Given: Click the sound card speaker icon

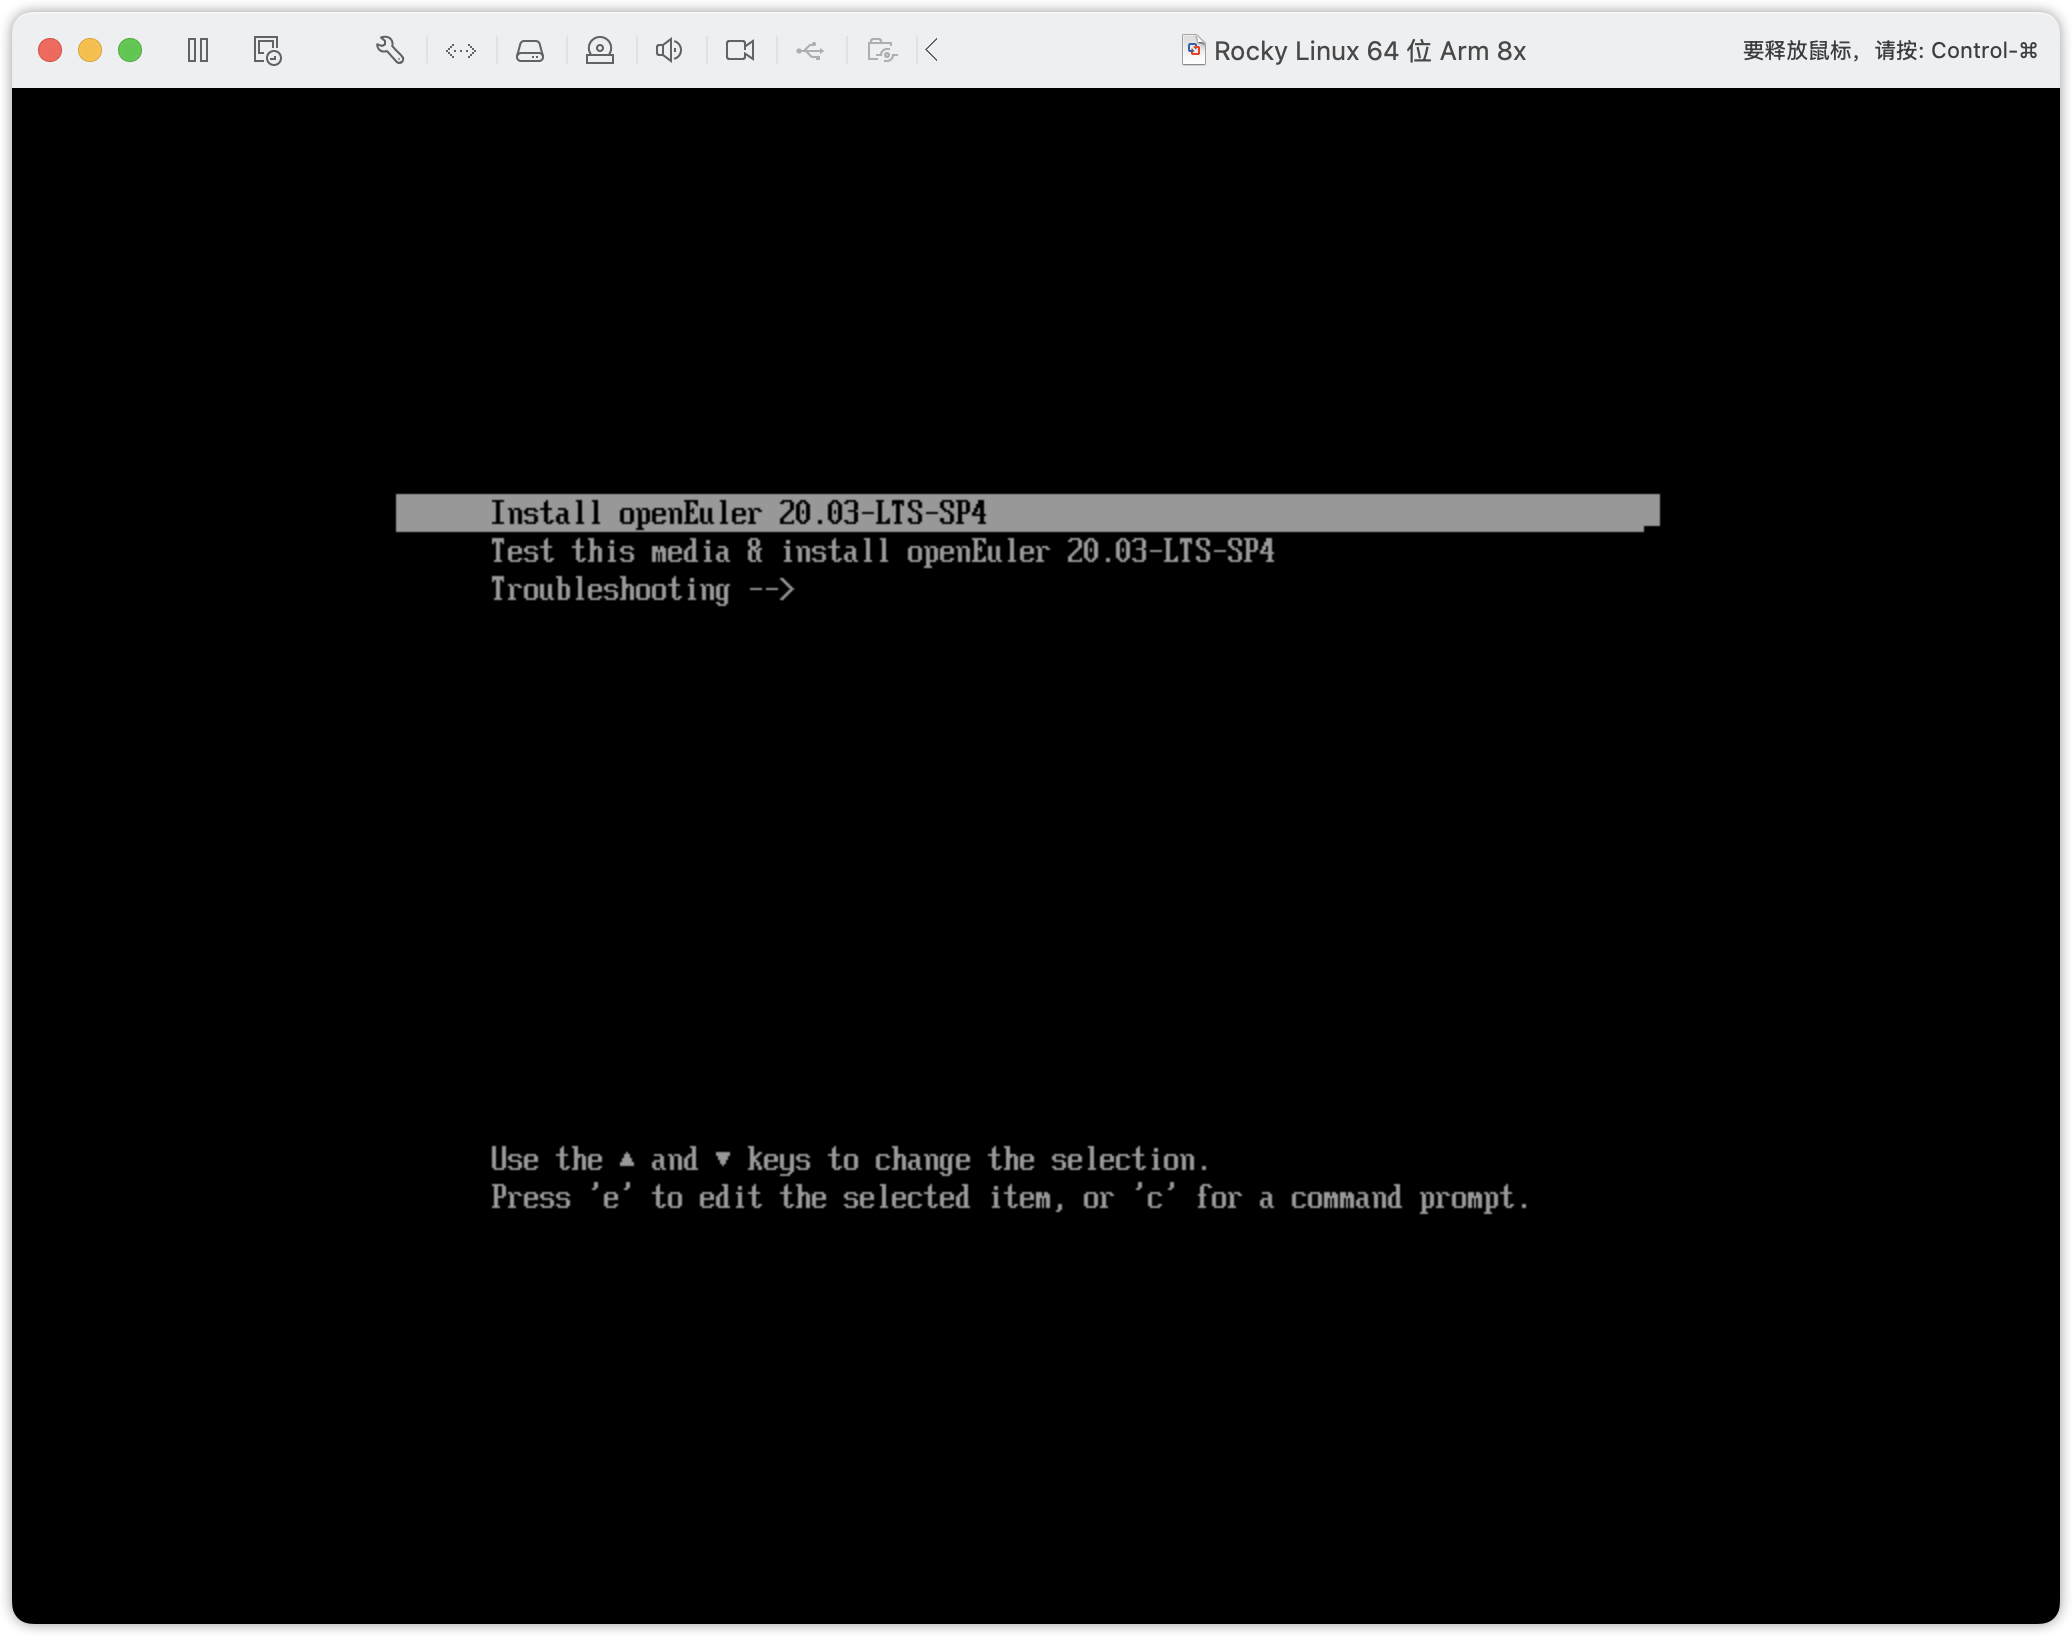Looking at the screenshot, I should pyautogui.click(x=669, y=50).
